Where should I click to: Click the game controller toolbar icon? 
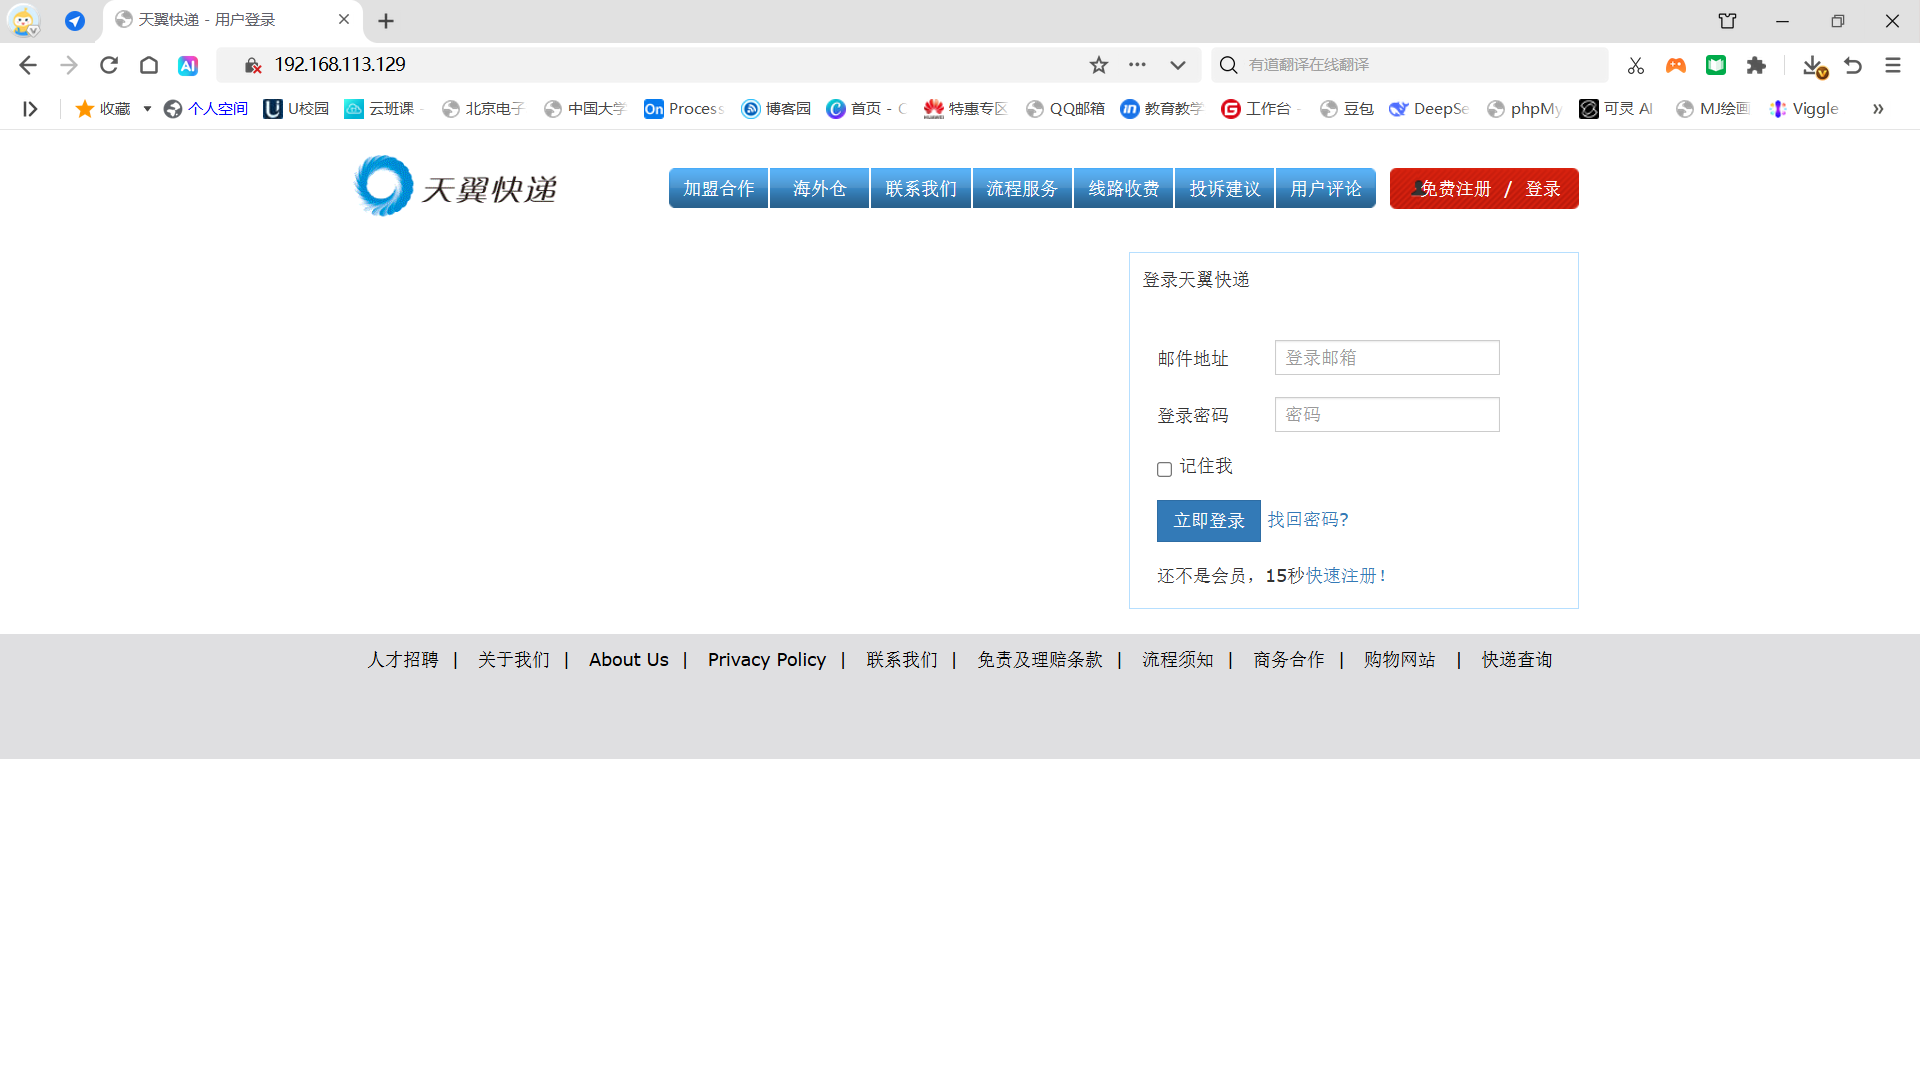coord(1676,65)
